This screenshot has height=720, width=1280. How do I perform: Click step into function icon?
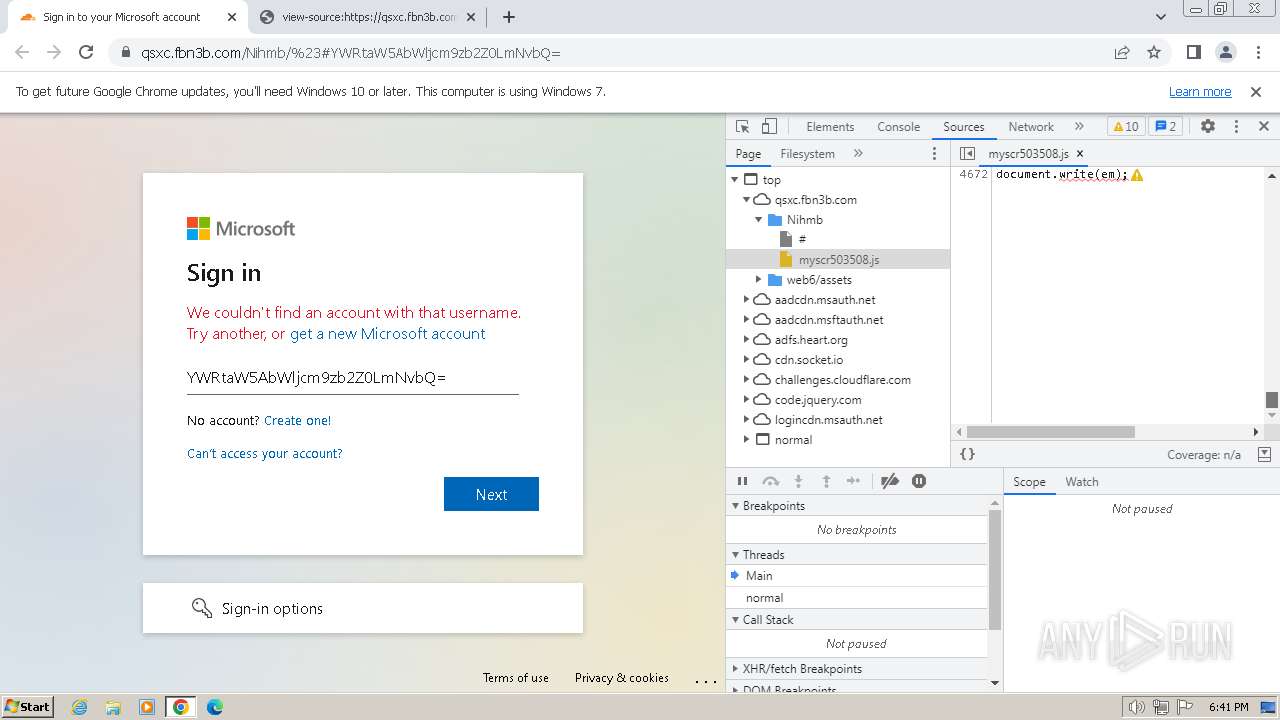click(x=798, y=481)
